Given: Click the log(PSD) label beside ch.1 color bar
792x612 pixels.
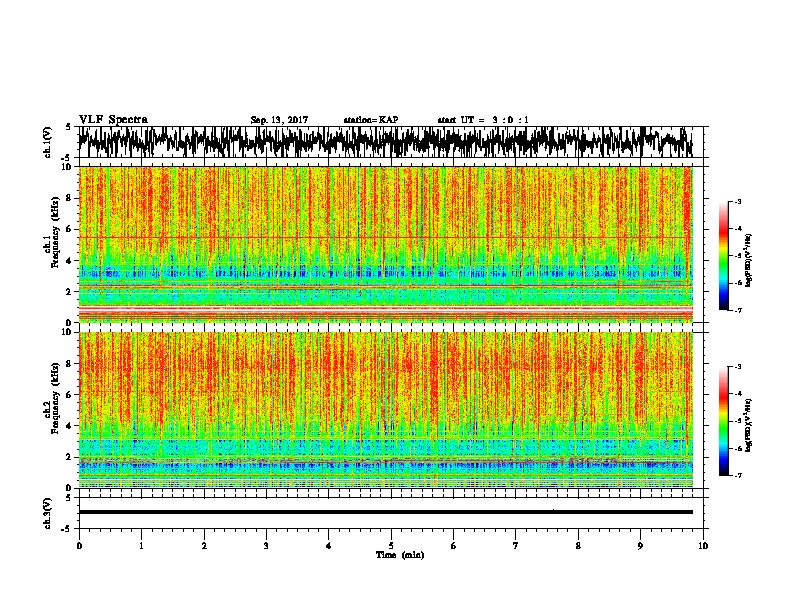Looking at the screenshot, I should click(749, 261).
